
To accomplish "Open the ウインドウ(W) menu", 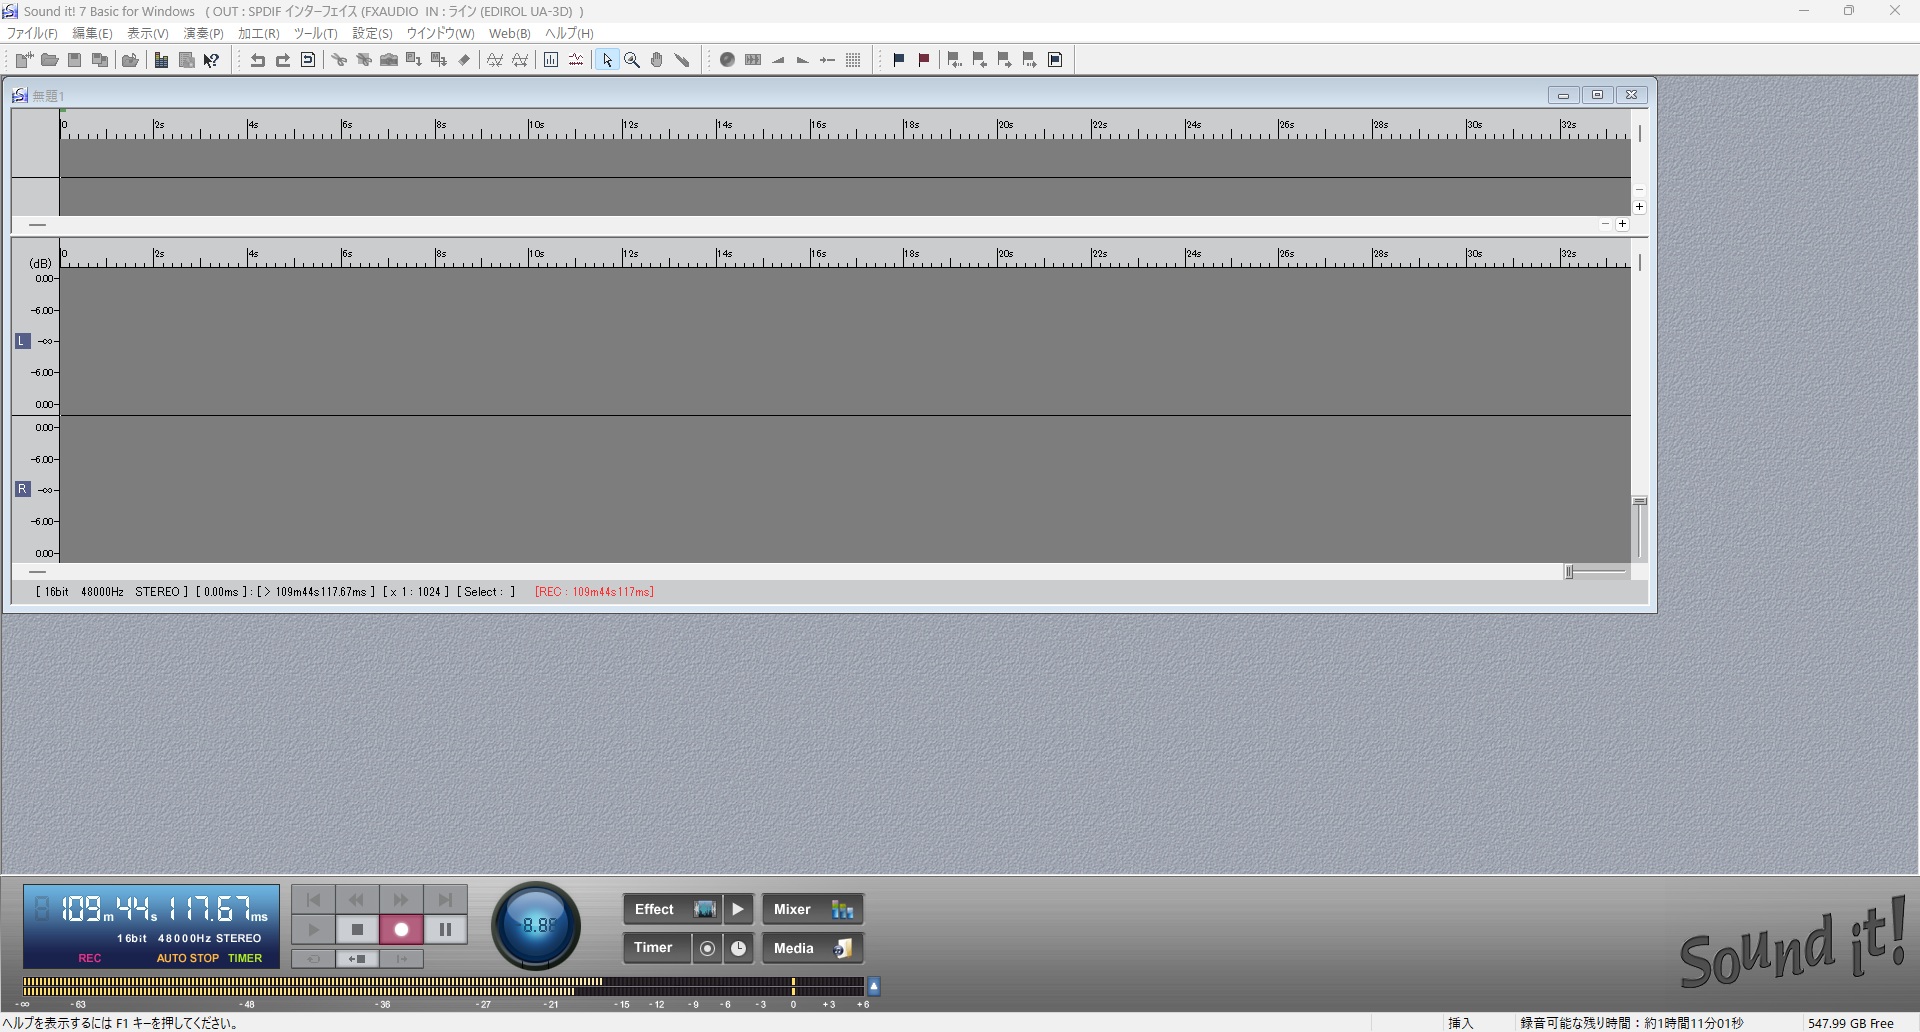I will pos(440,33).
